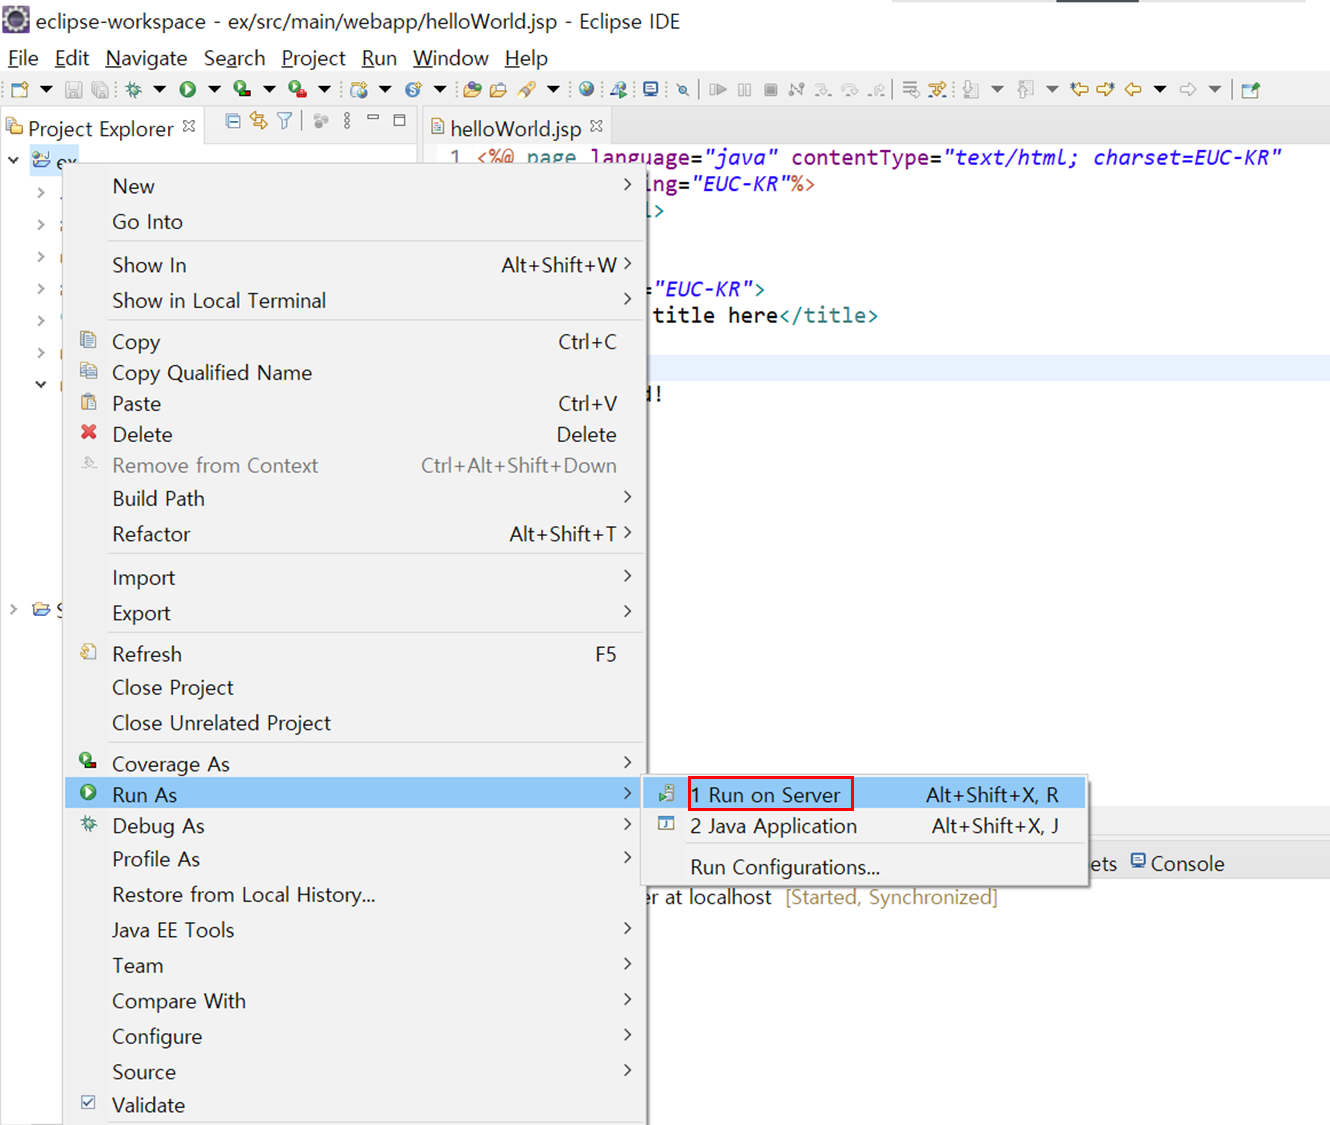Screen dimensions: 1330x1125
Task: Open the dropdown arrow beside the Search flashlight
Action: (x=553, y=89)
